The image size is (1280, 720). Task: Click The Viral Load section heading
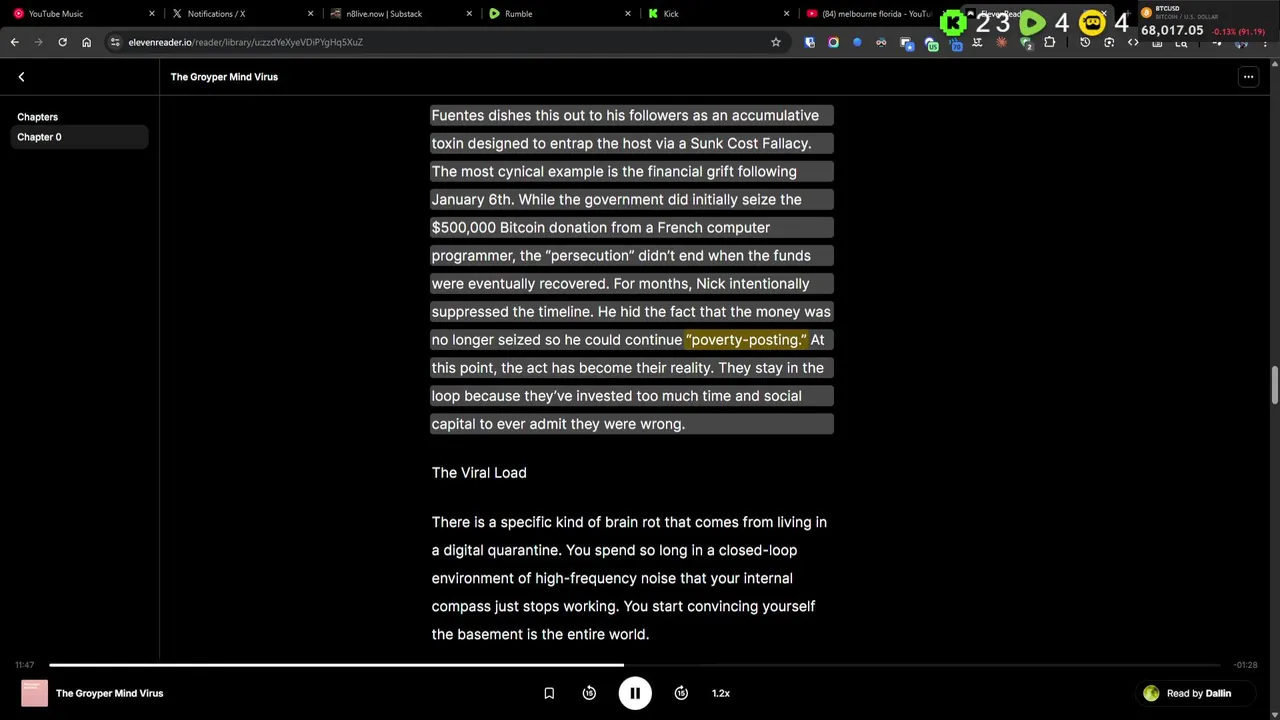(x=479, y=472)
